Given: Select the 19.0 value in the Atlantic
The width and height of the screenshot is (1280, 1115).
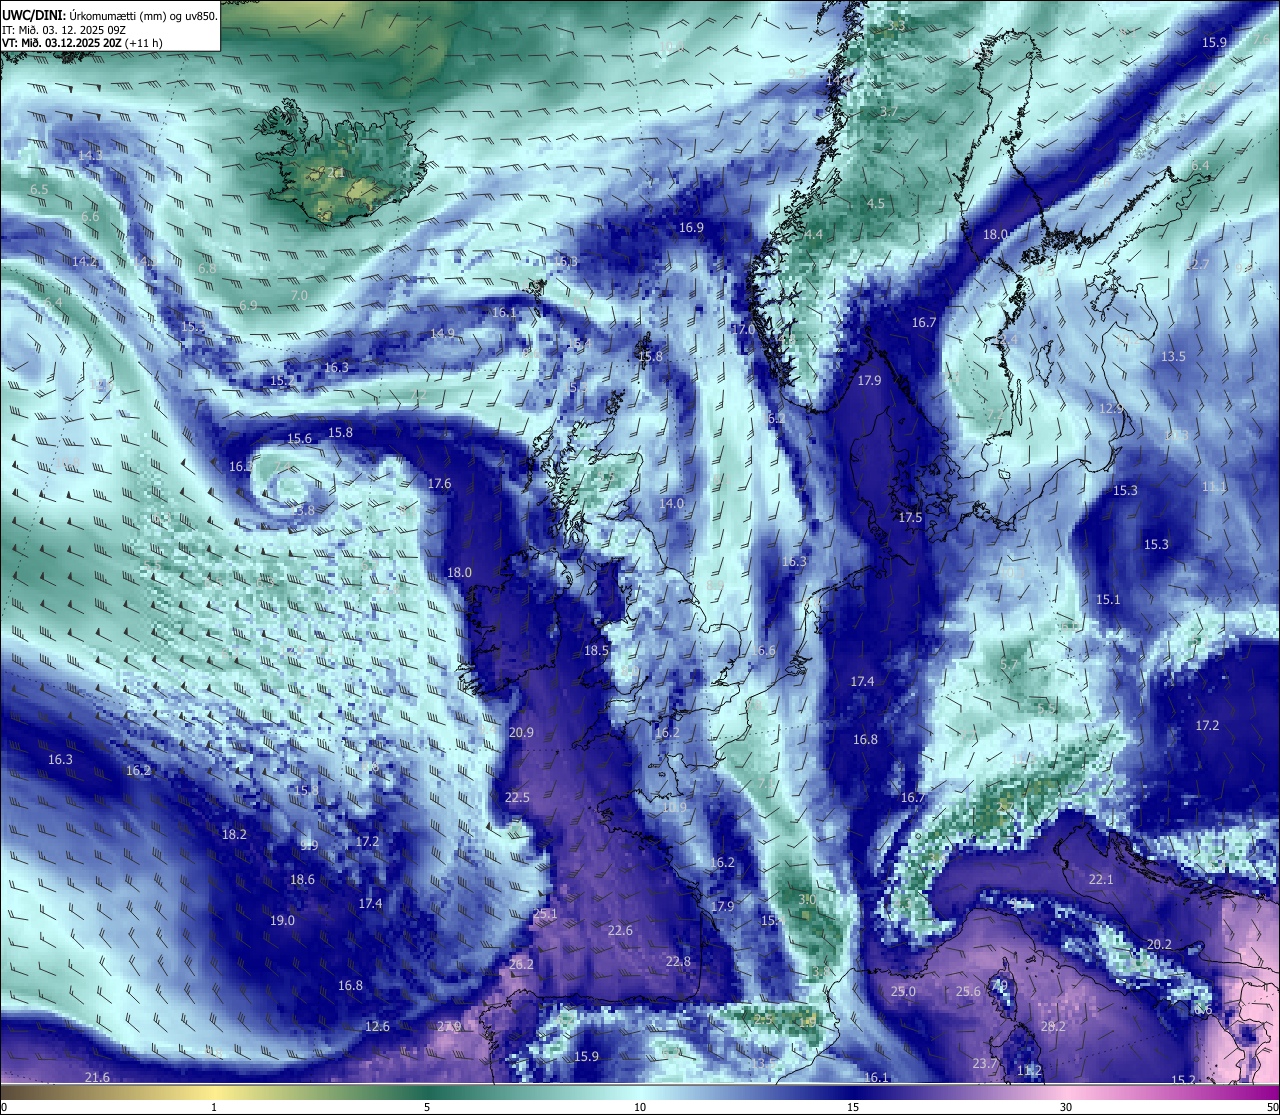Looking at the screenshot, I should point(282,920).
